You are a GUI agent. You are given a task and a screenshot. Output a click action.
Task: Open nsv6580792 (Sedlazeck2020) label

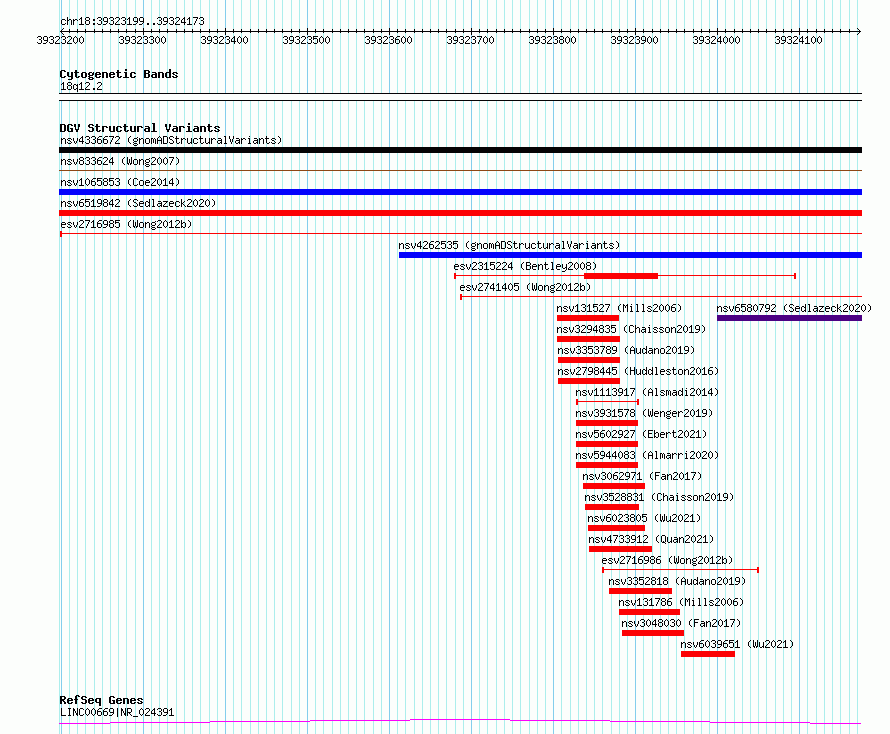[x=794, y=308]
